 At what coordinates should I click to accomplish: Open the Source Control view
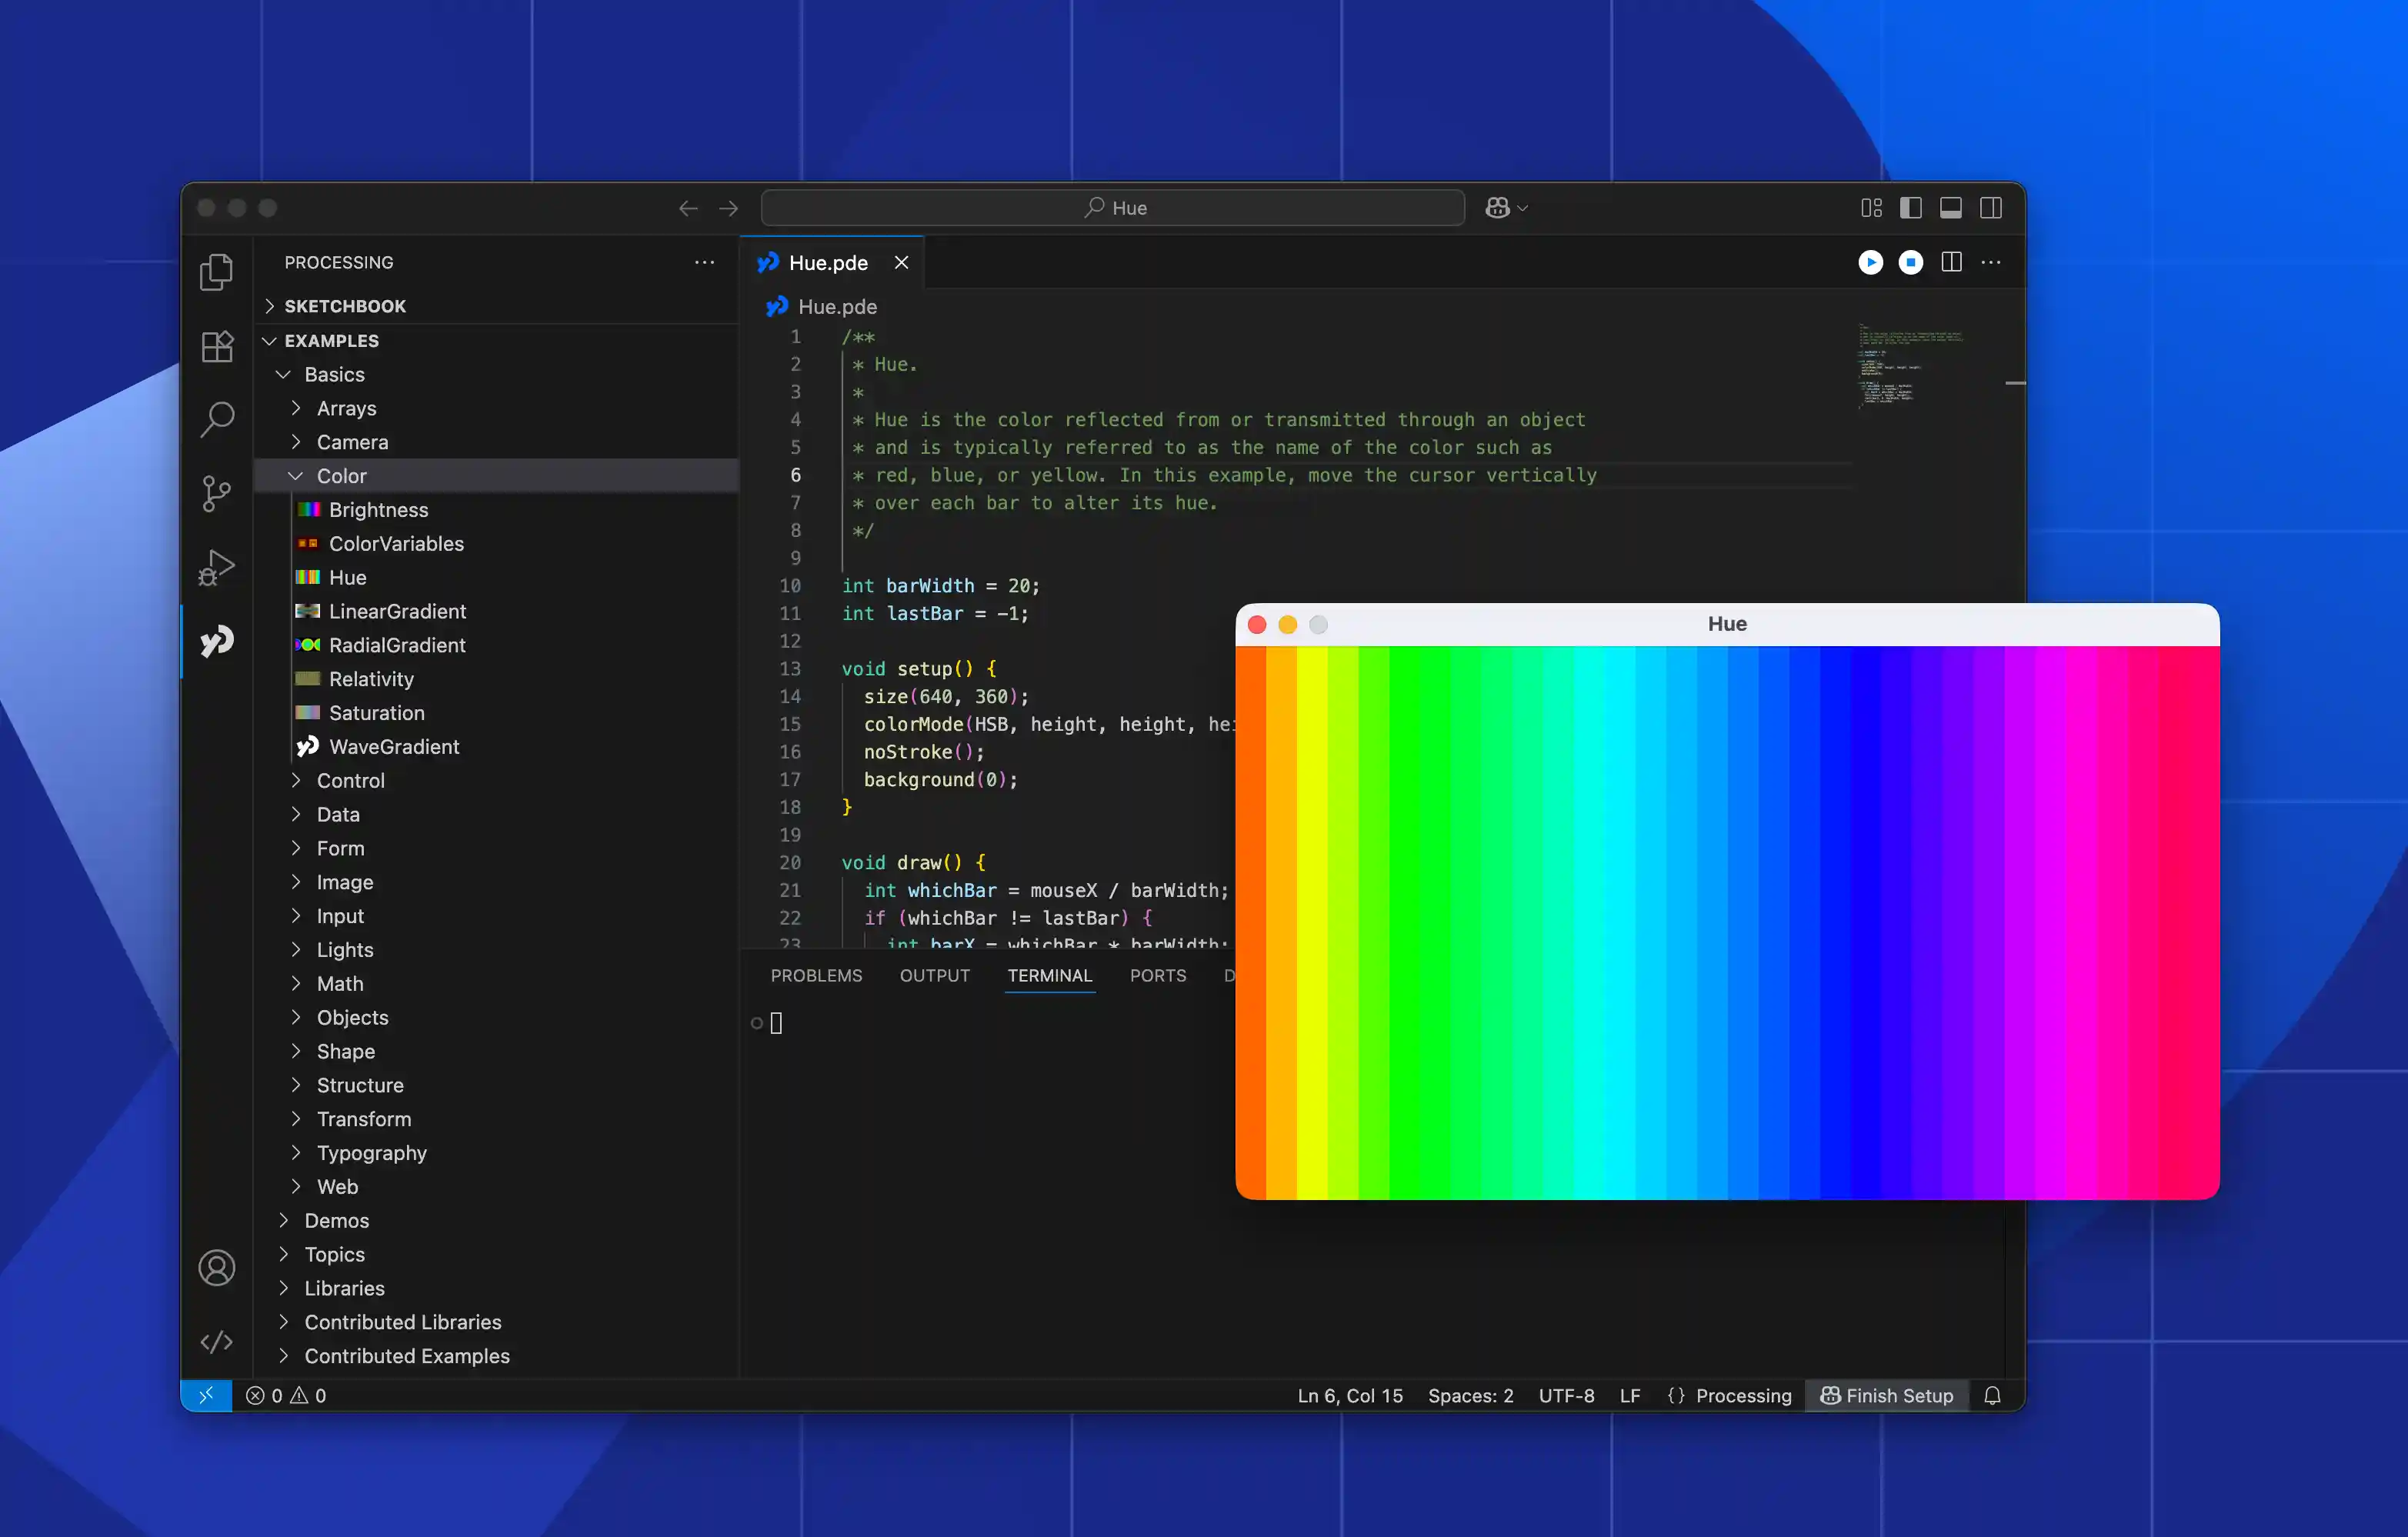[x=216, y=494]
